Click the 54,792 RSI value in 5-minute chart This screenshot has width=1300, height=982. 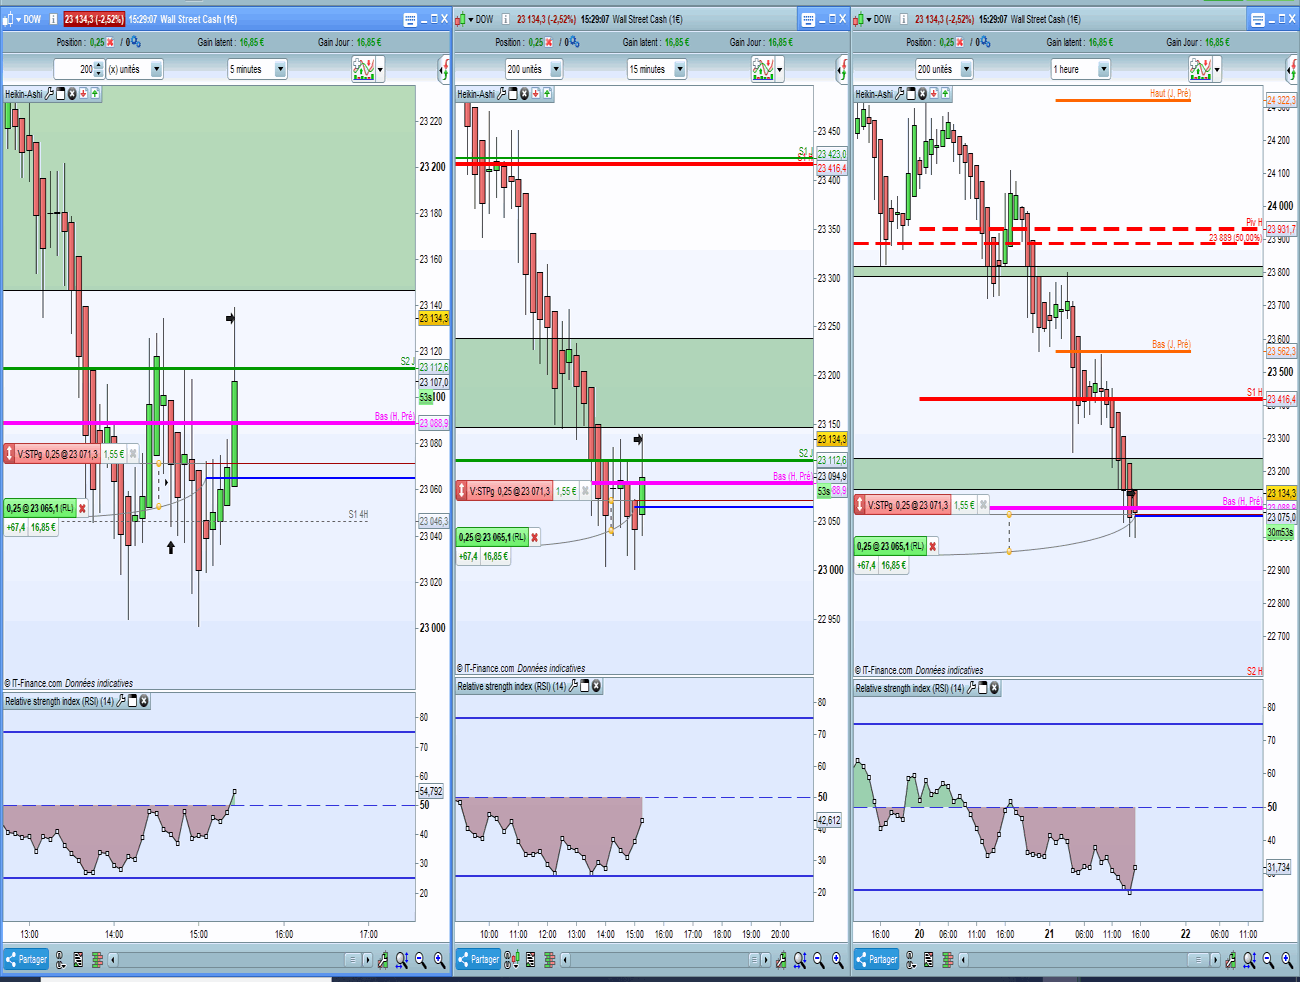pyautogui.click(x=431, y=791)
